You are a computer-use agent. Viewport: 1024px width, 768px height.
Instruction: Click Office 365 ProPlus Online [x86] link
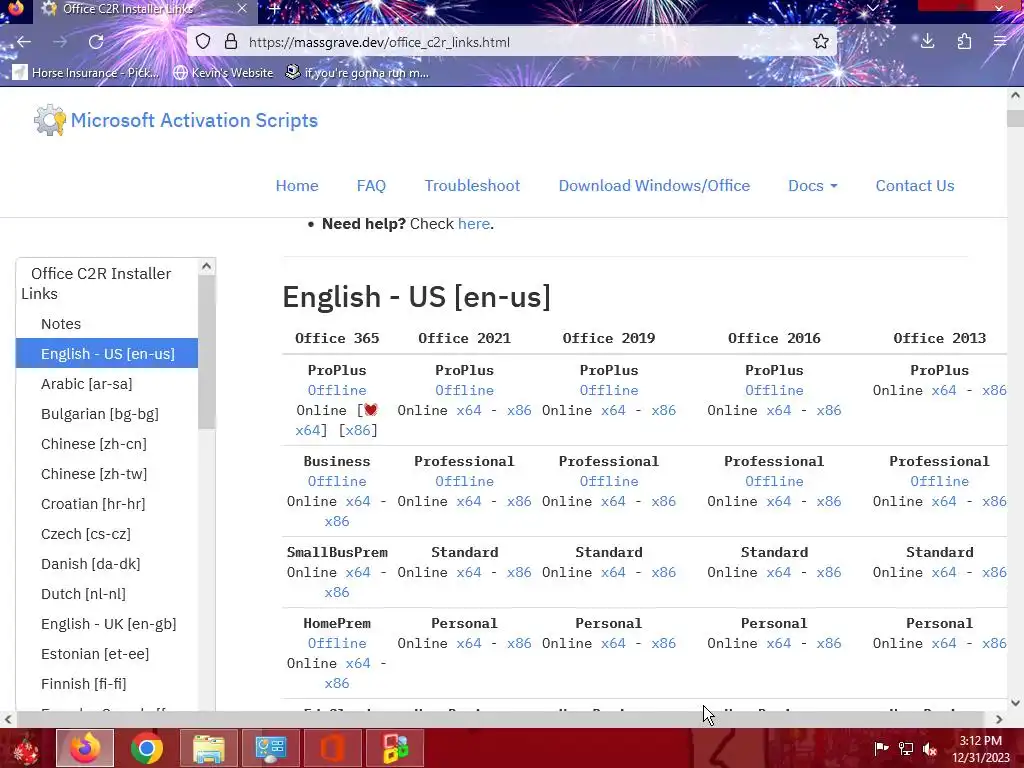(358, 430)
